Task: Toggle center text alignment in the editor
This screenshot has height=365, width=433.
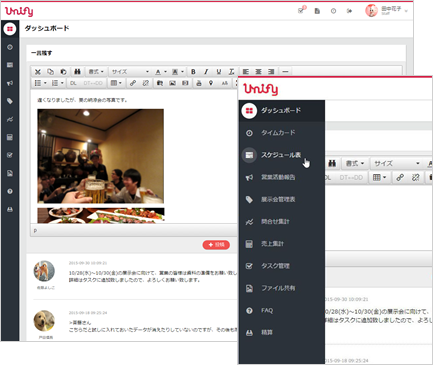Action: point(258,72)
